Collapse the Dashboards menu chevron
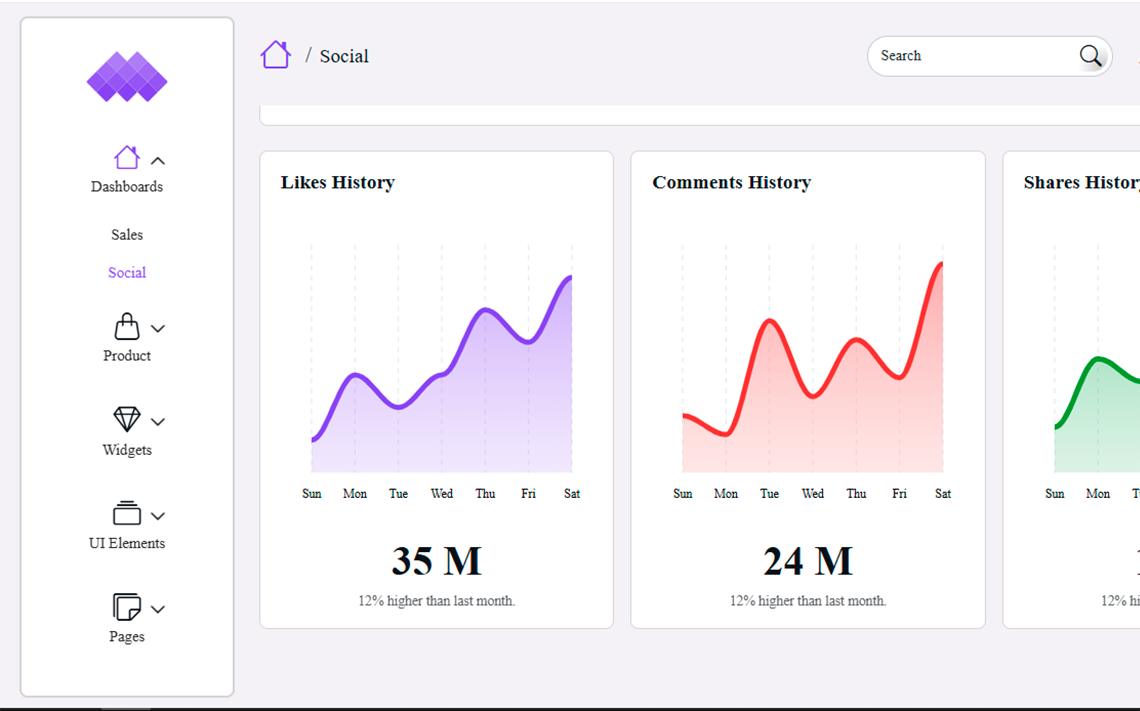The image size is (1140, 711). tap(158, 161)
